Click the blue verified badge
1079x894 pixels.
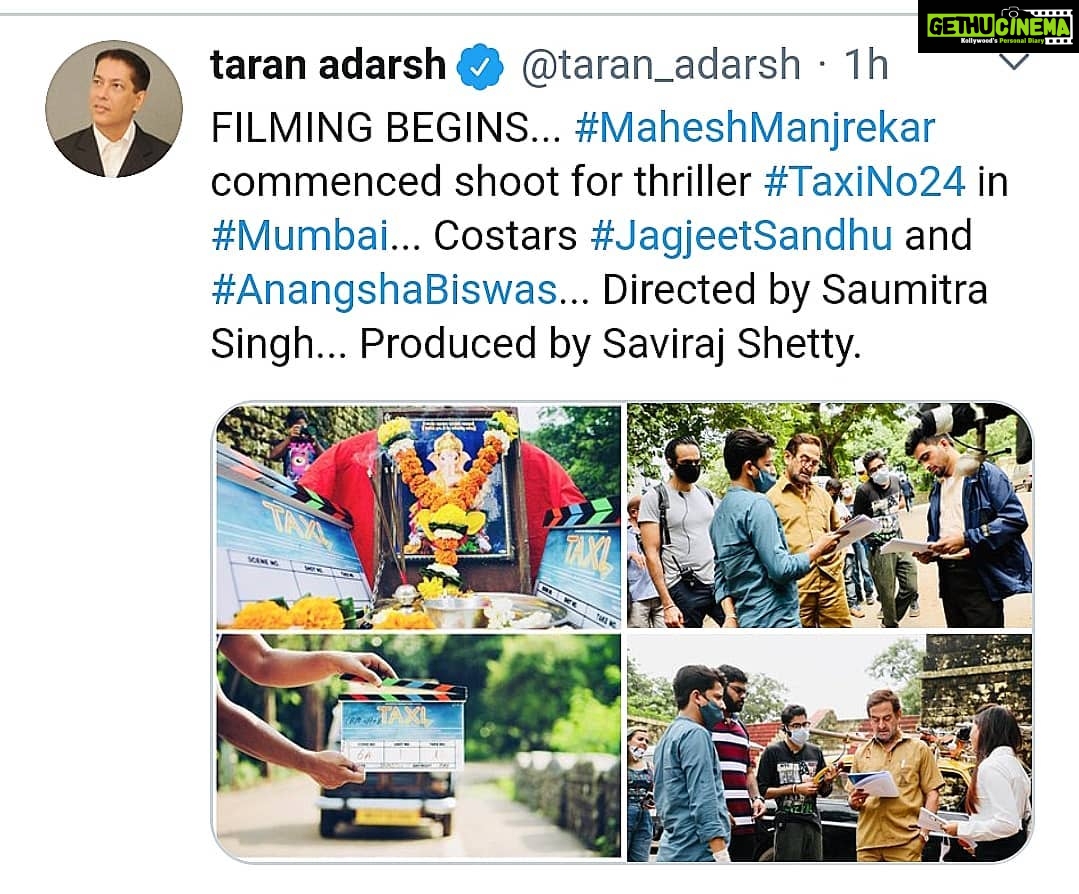[x=481, y=67]
